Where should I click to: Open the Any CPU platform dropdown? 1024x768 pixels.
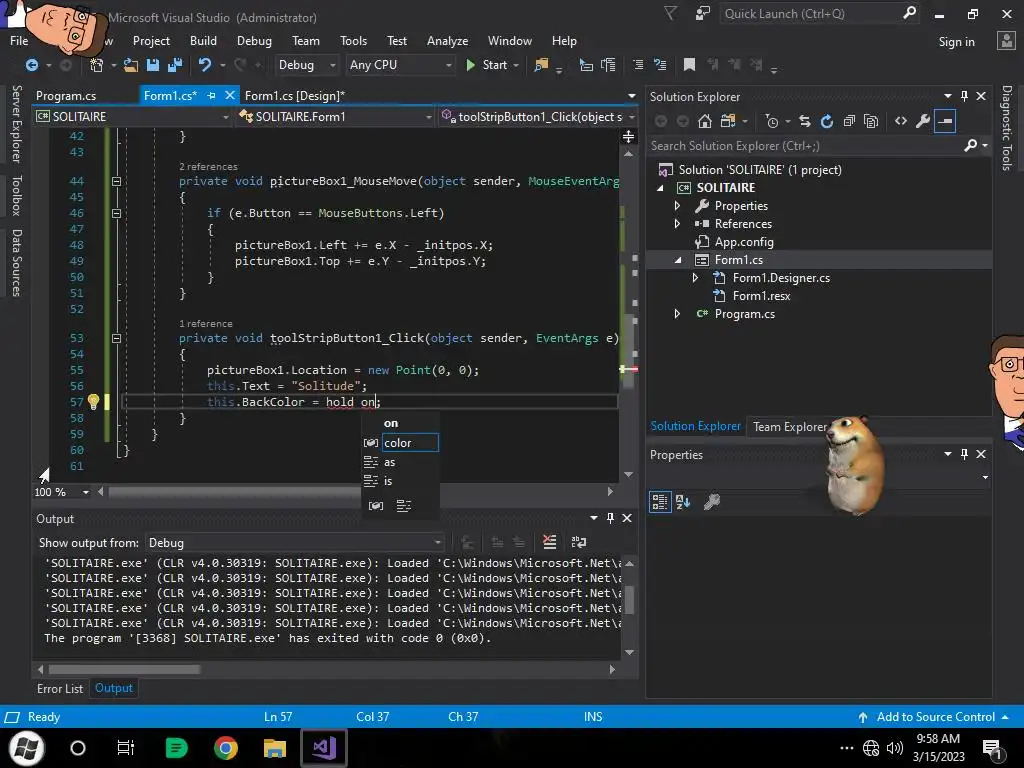400,65
